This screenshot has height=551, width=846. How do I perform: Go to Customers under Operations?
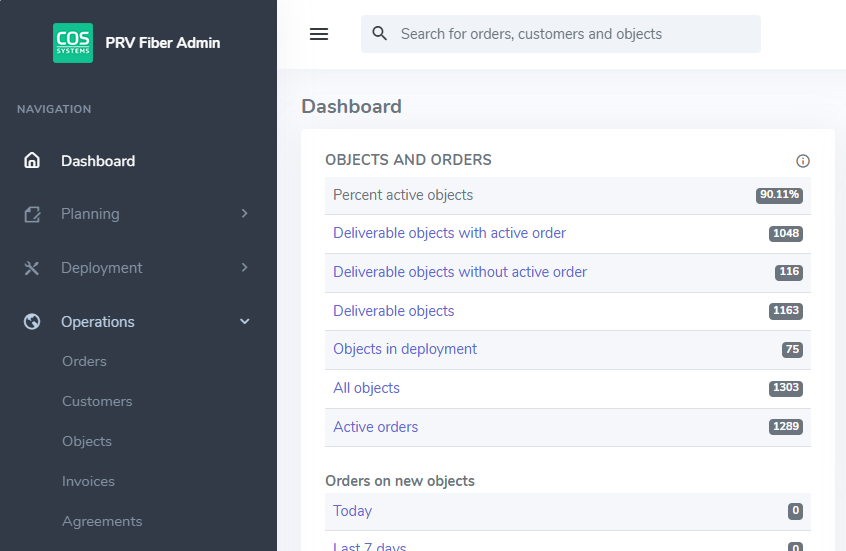point(97,401)
